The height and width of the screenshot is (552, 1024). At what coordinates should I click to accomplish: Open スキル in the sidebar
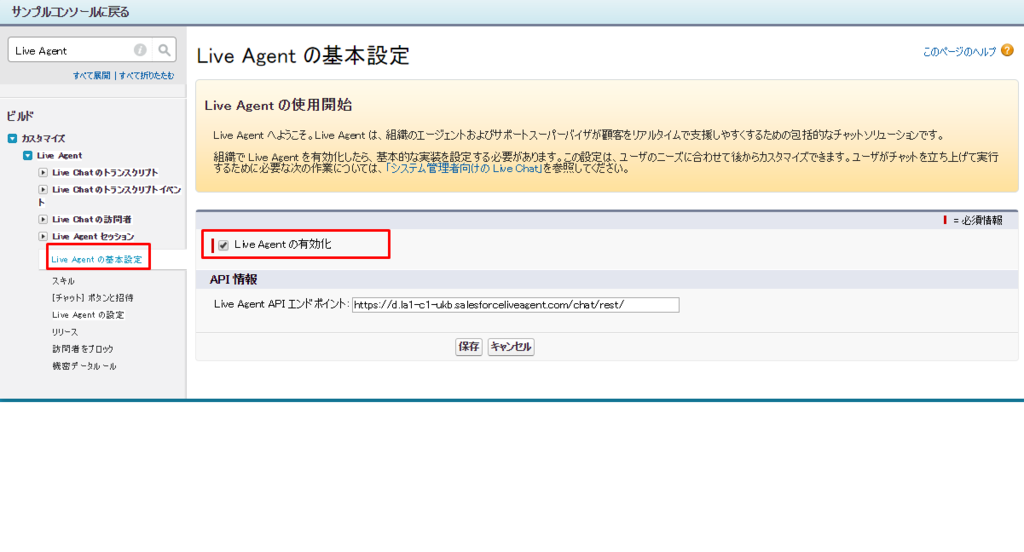point(63,281)
